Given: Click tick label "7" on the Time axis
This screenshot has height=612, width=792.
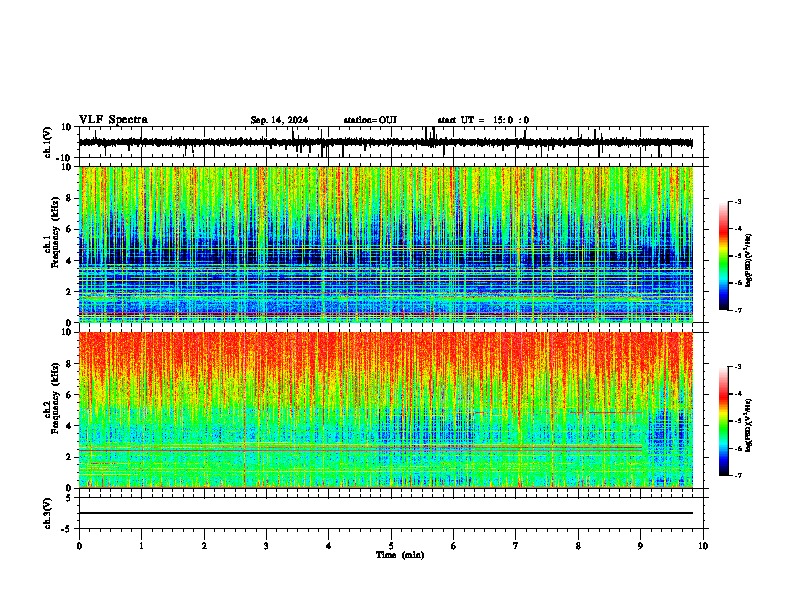Looking at the screenshot, I should pyautogui.click(x=516, y=546).
